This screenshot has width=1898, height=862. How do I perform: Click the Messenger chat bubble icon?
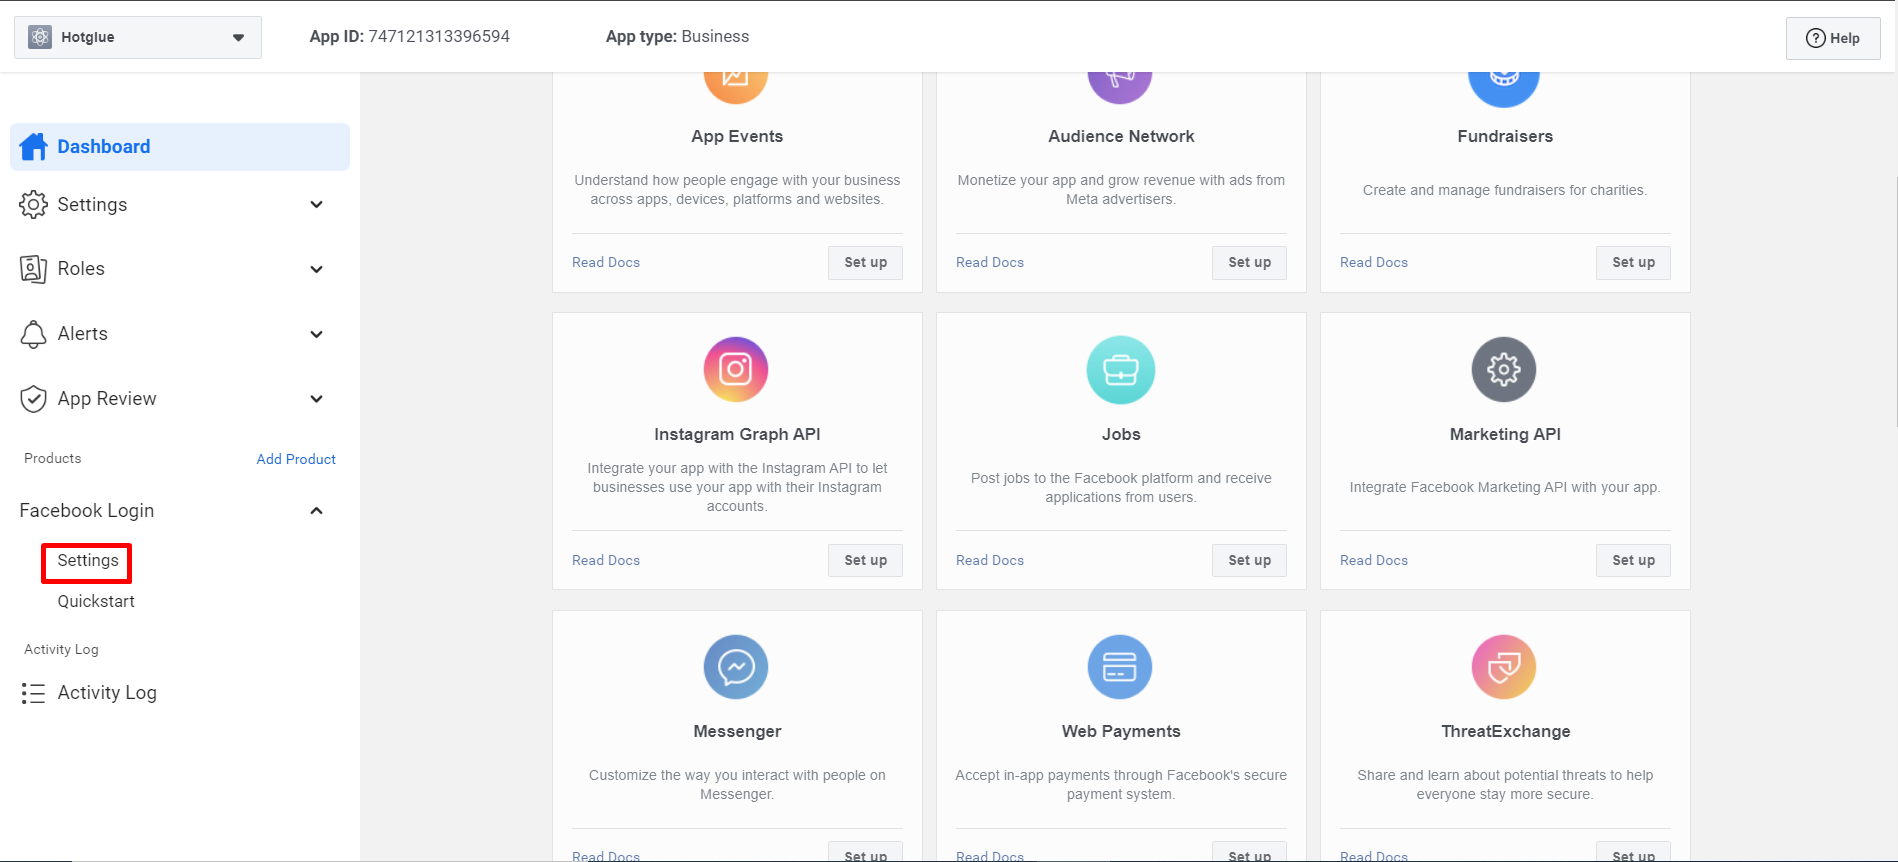736,667
